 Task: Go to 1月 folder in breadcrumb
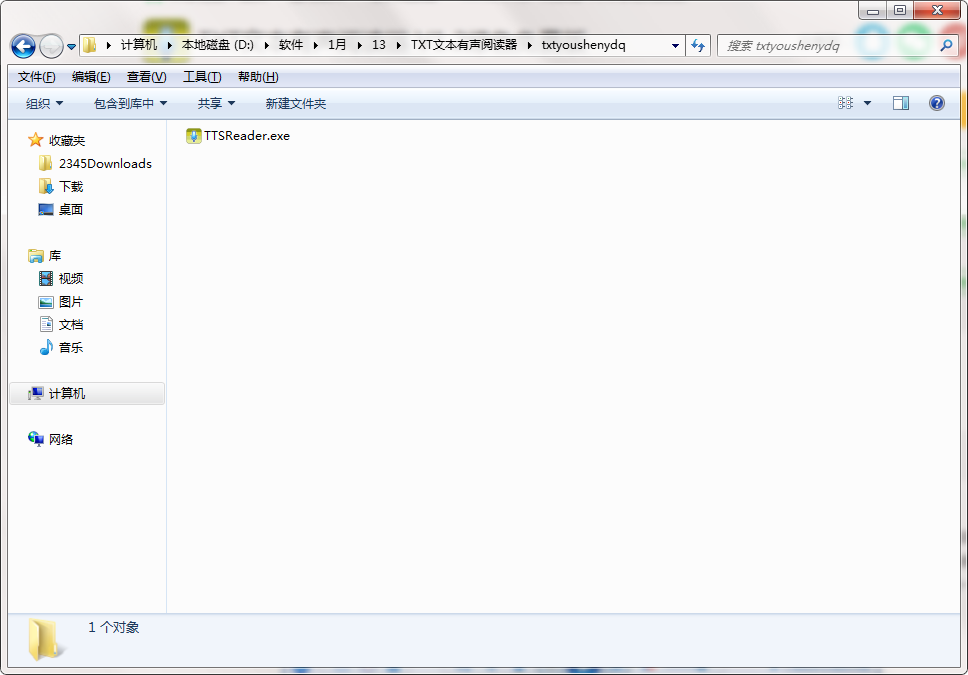pyautogui.click(x=337, y=45)
